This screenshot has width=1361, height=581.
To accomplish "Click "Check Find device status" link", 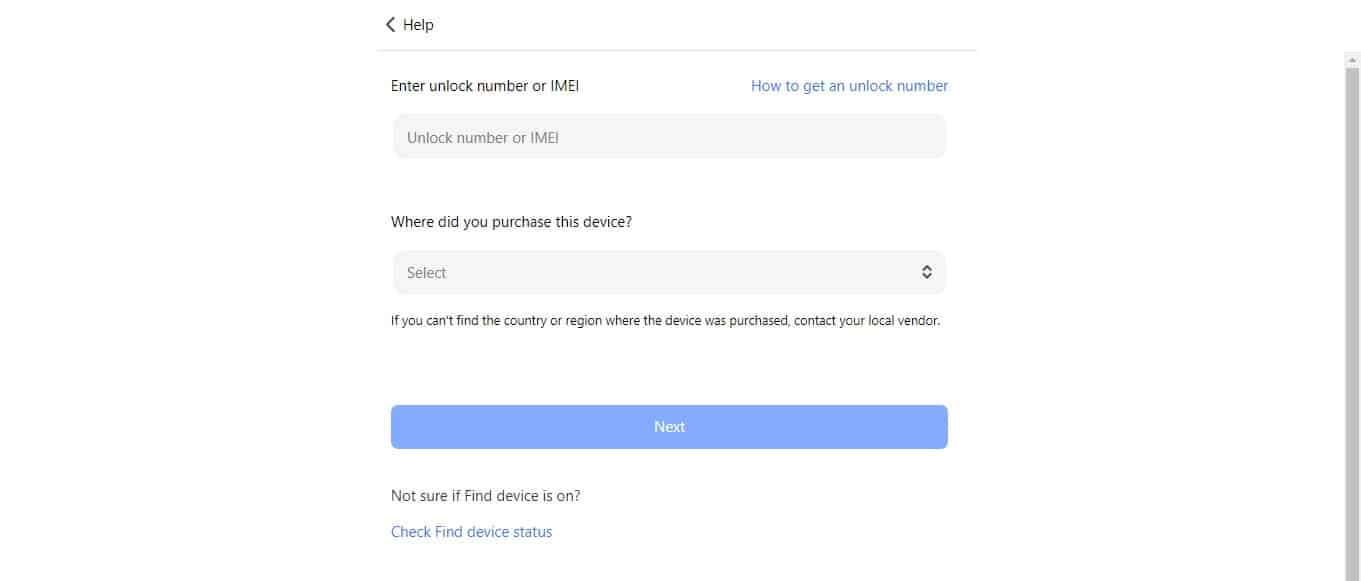I will point(471,531).
